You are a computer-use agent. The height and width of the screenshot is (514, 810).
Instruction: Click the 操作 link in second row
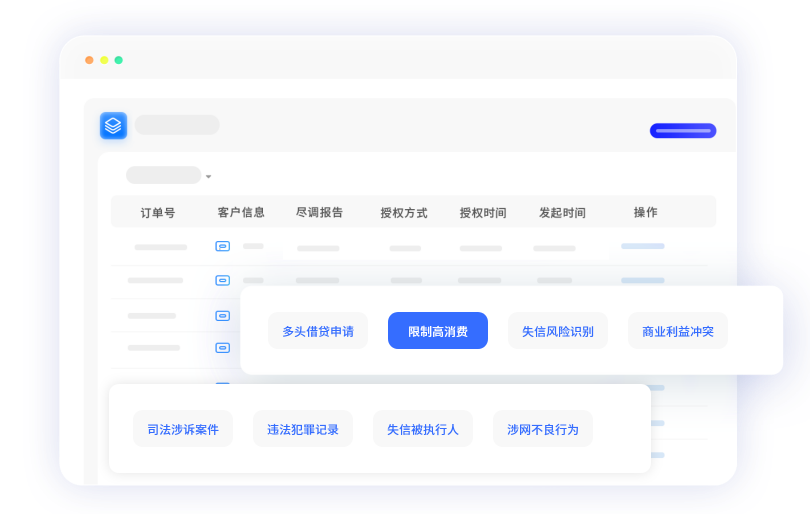pyautogui.click(x=642, y=280)
